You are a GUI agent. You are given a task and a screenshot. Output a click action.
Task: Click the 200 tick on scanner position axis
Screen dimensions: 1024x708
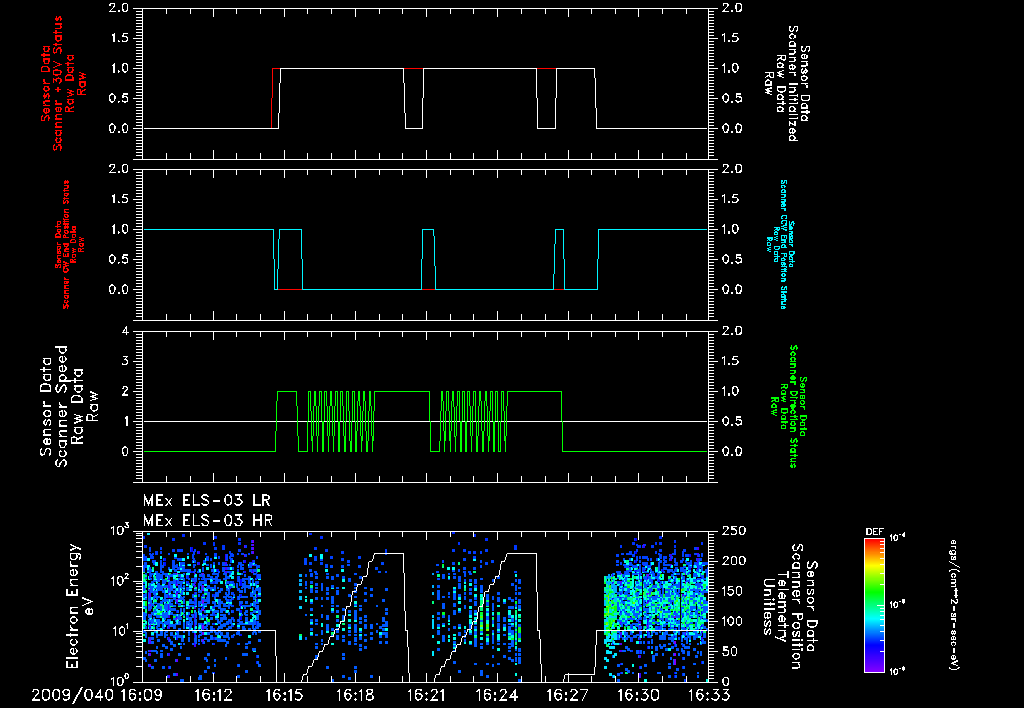tap(734, 561)
